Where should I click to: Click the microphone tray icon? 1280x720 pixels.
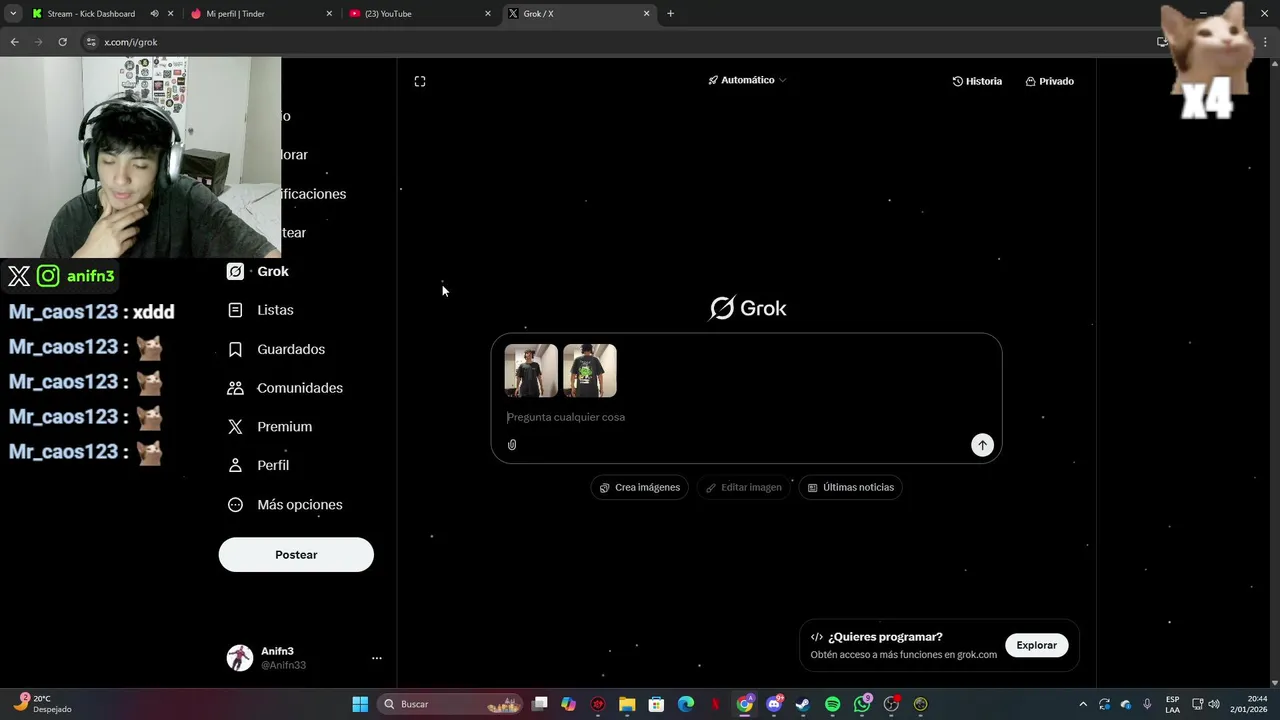[x=1147, y=704]
